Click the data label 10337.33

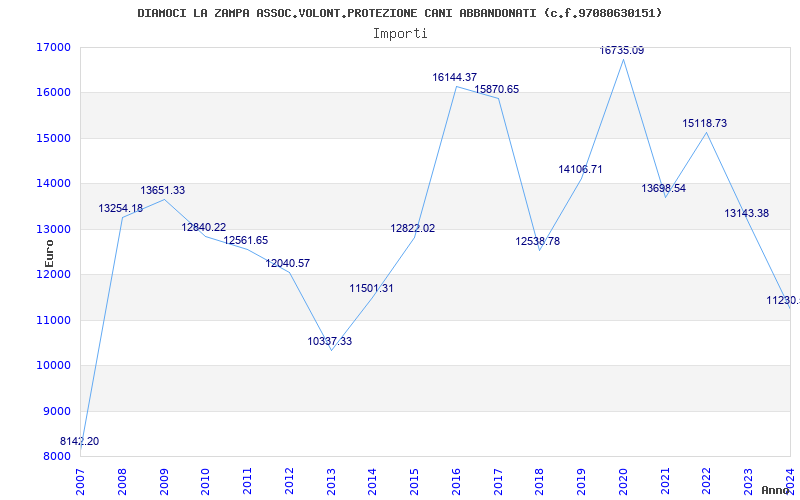click(x=330, y=341)
